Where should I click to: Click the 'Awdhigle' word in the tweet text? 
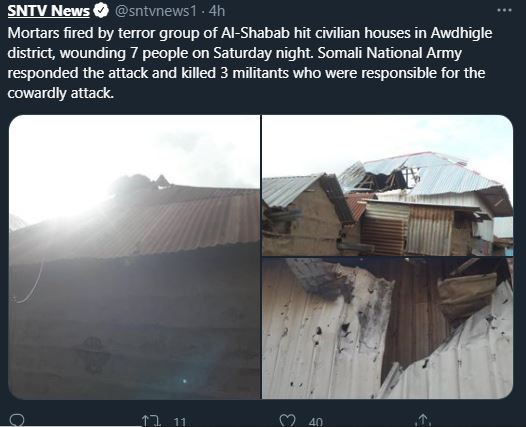(x=462, y=33)
